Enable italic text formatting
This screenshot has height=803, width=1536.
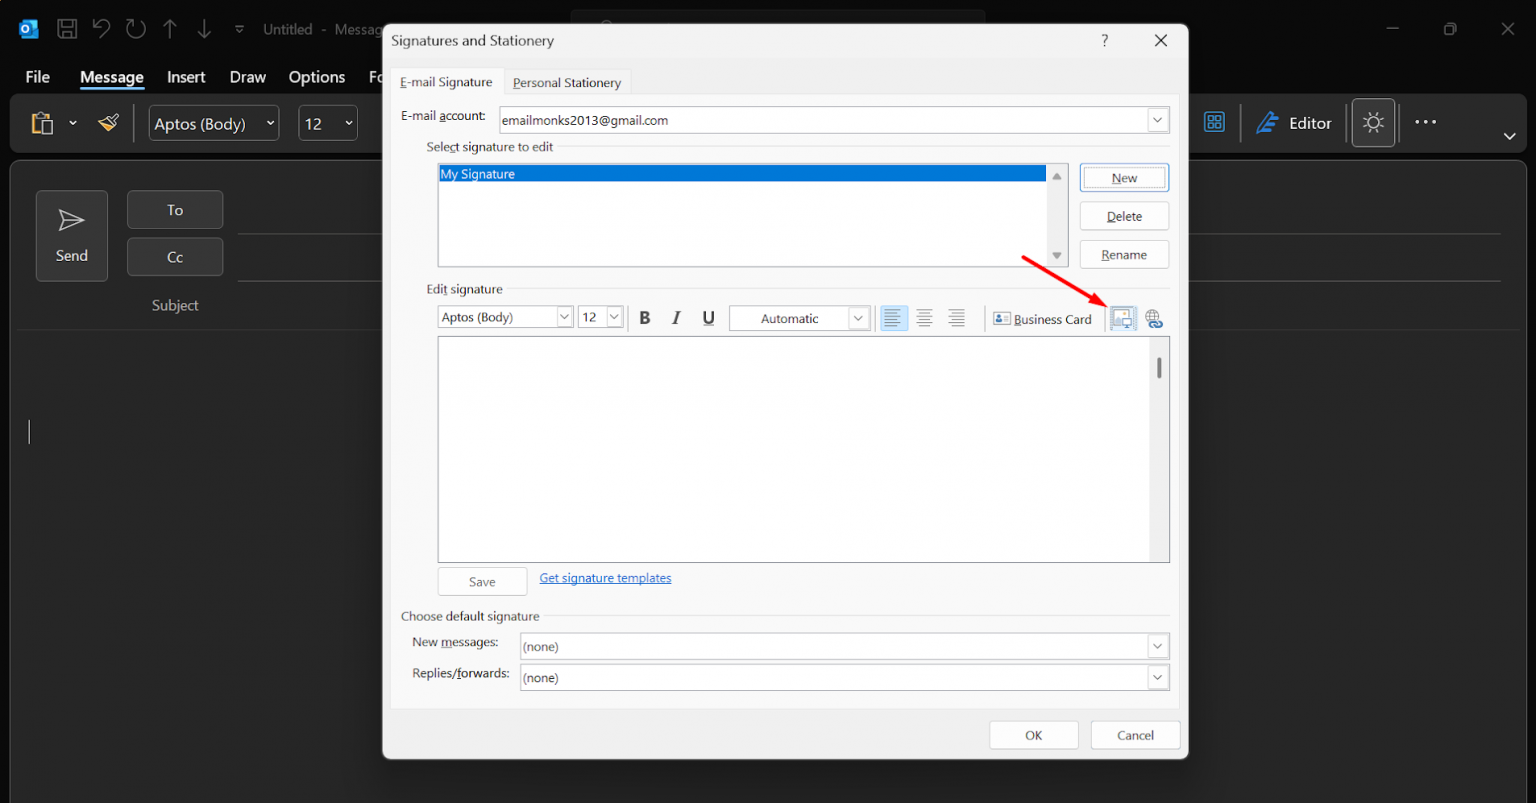pos(676,317)
